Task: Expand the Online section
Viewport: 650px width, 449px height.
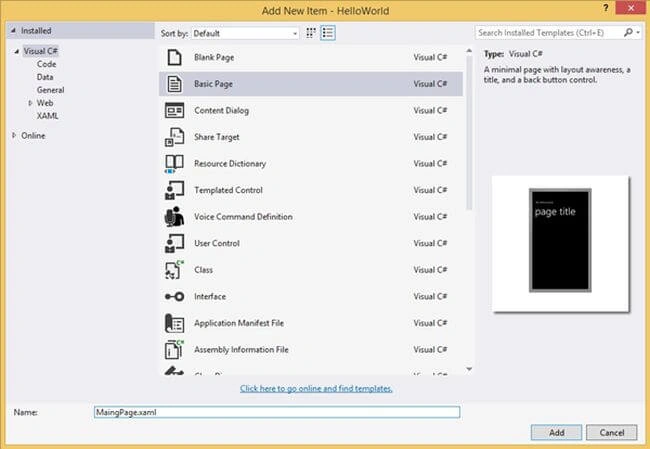Action: [x=14, y=136]
